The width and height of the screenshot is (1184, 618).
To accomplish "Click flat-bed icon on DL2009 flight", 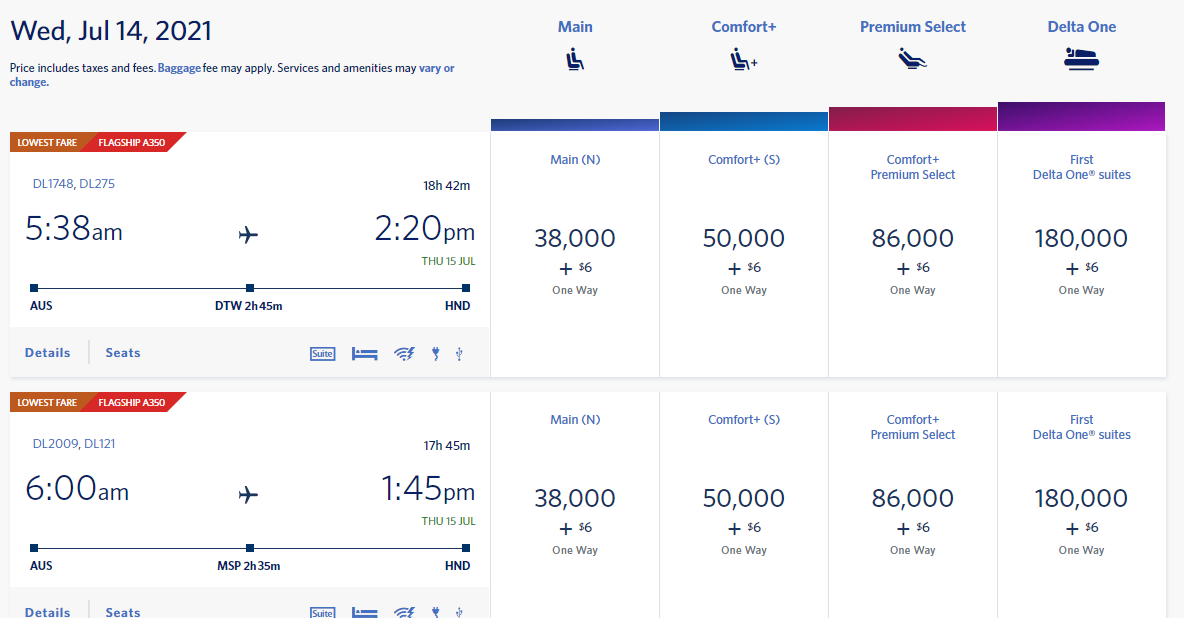I will (365, 612).
